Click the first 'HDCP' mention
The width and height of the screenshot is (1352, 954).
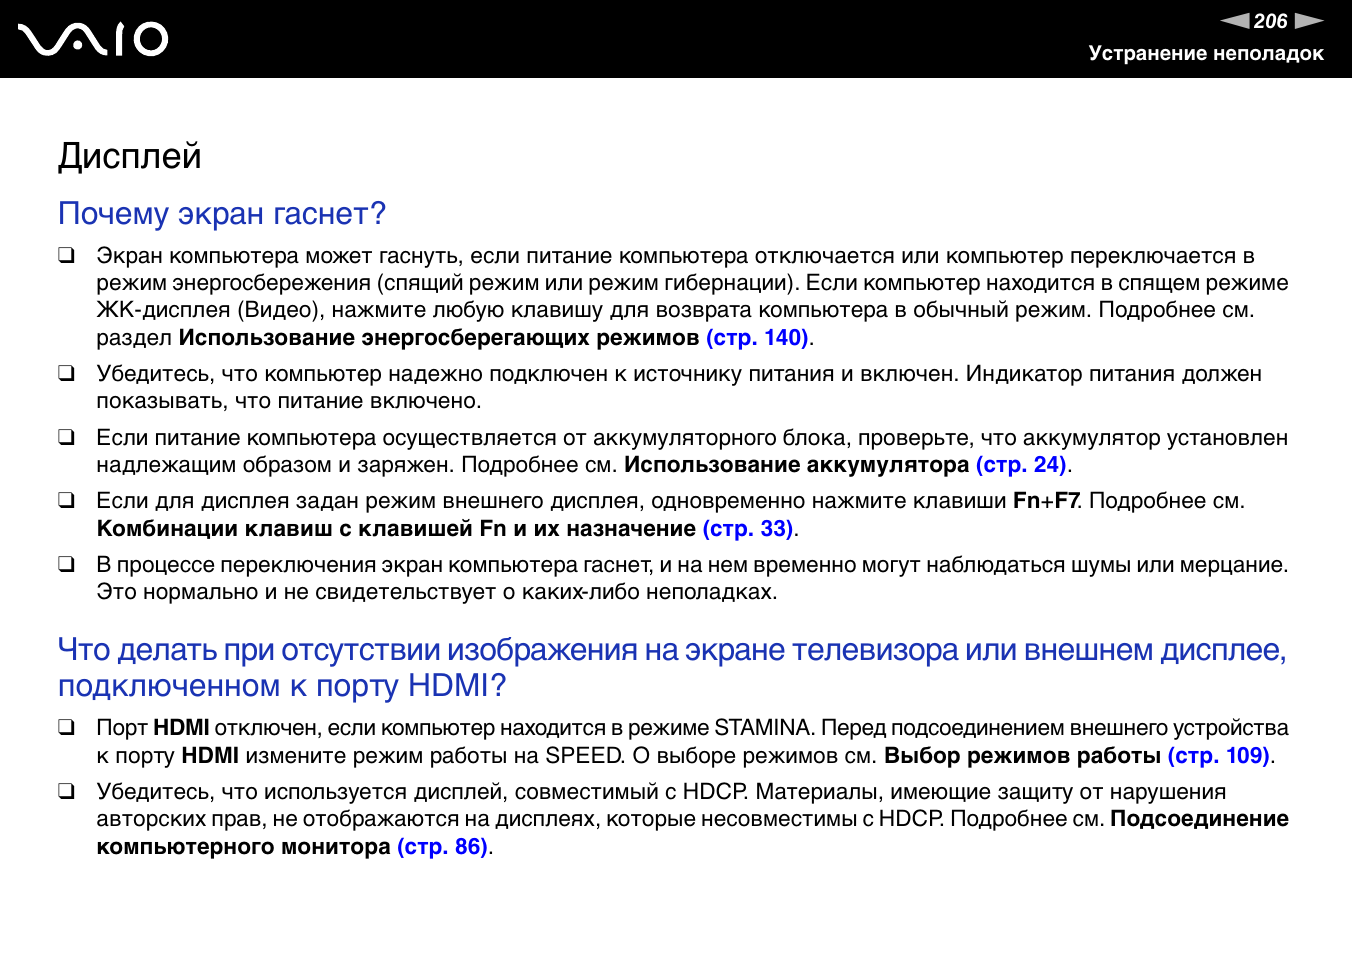[715, 792]
